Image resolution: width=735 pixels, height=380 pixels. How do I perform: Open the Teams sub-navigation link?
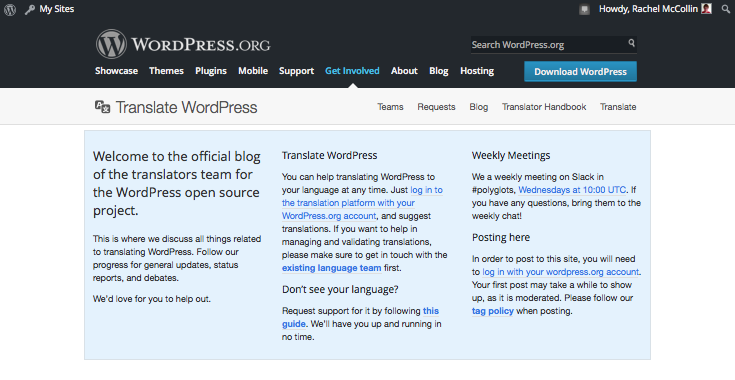tap(390, 107)
